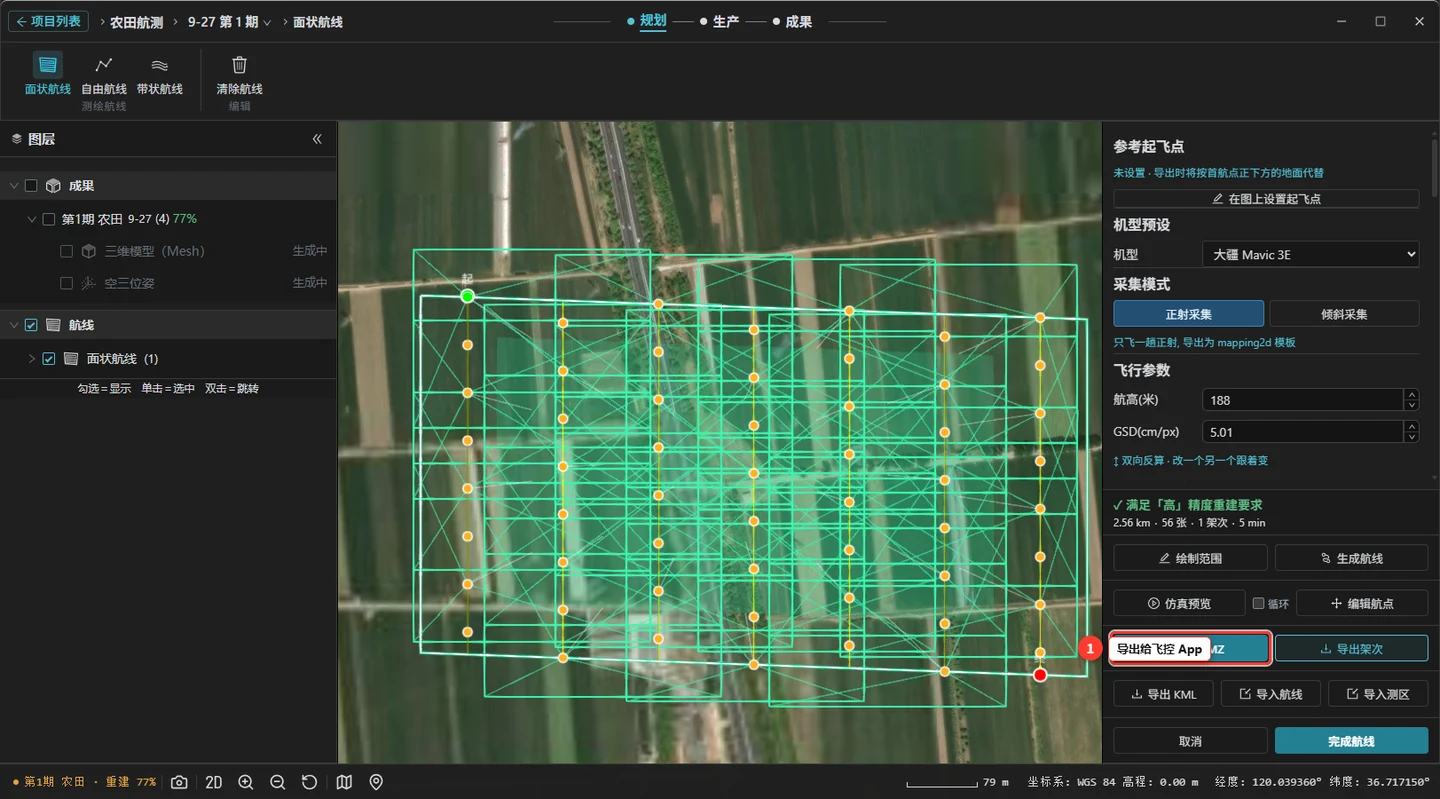
Task: Click the 项目列表 back button
Action: [x=48, y=21]
